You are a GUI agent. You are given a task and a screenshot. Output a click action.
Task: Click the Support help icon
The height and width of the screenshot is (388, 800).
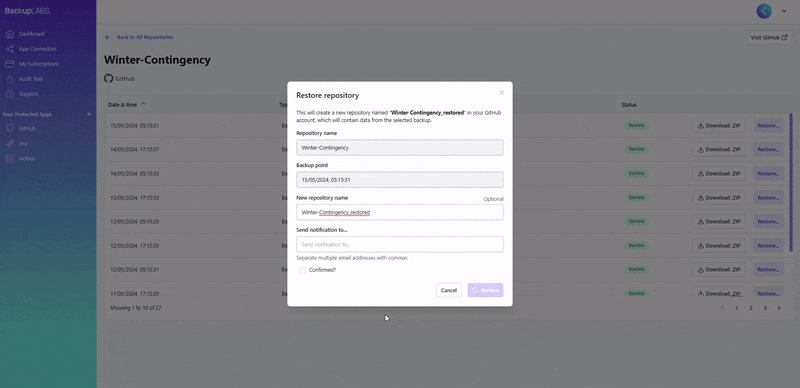10,94
